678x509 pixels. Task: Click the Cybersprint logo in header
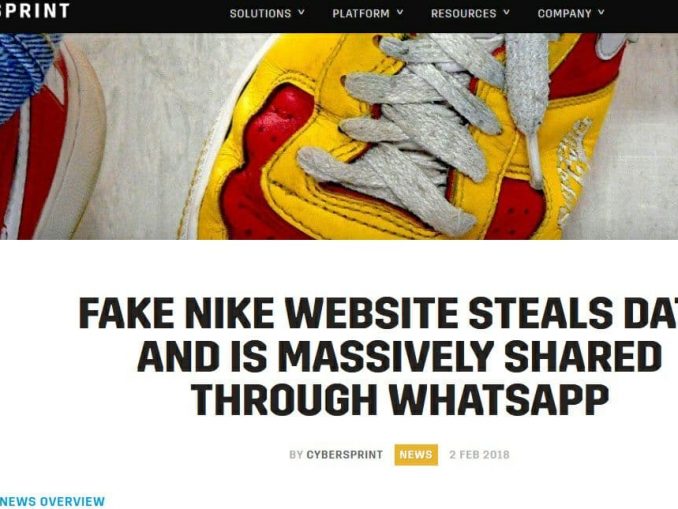pos(35,11)
